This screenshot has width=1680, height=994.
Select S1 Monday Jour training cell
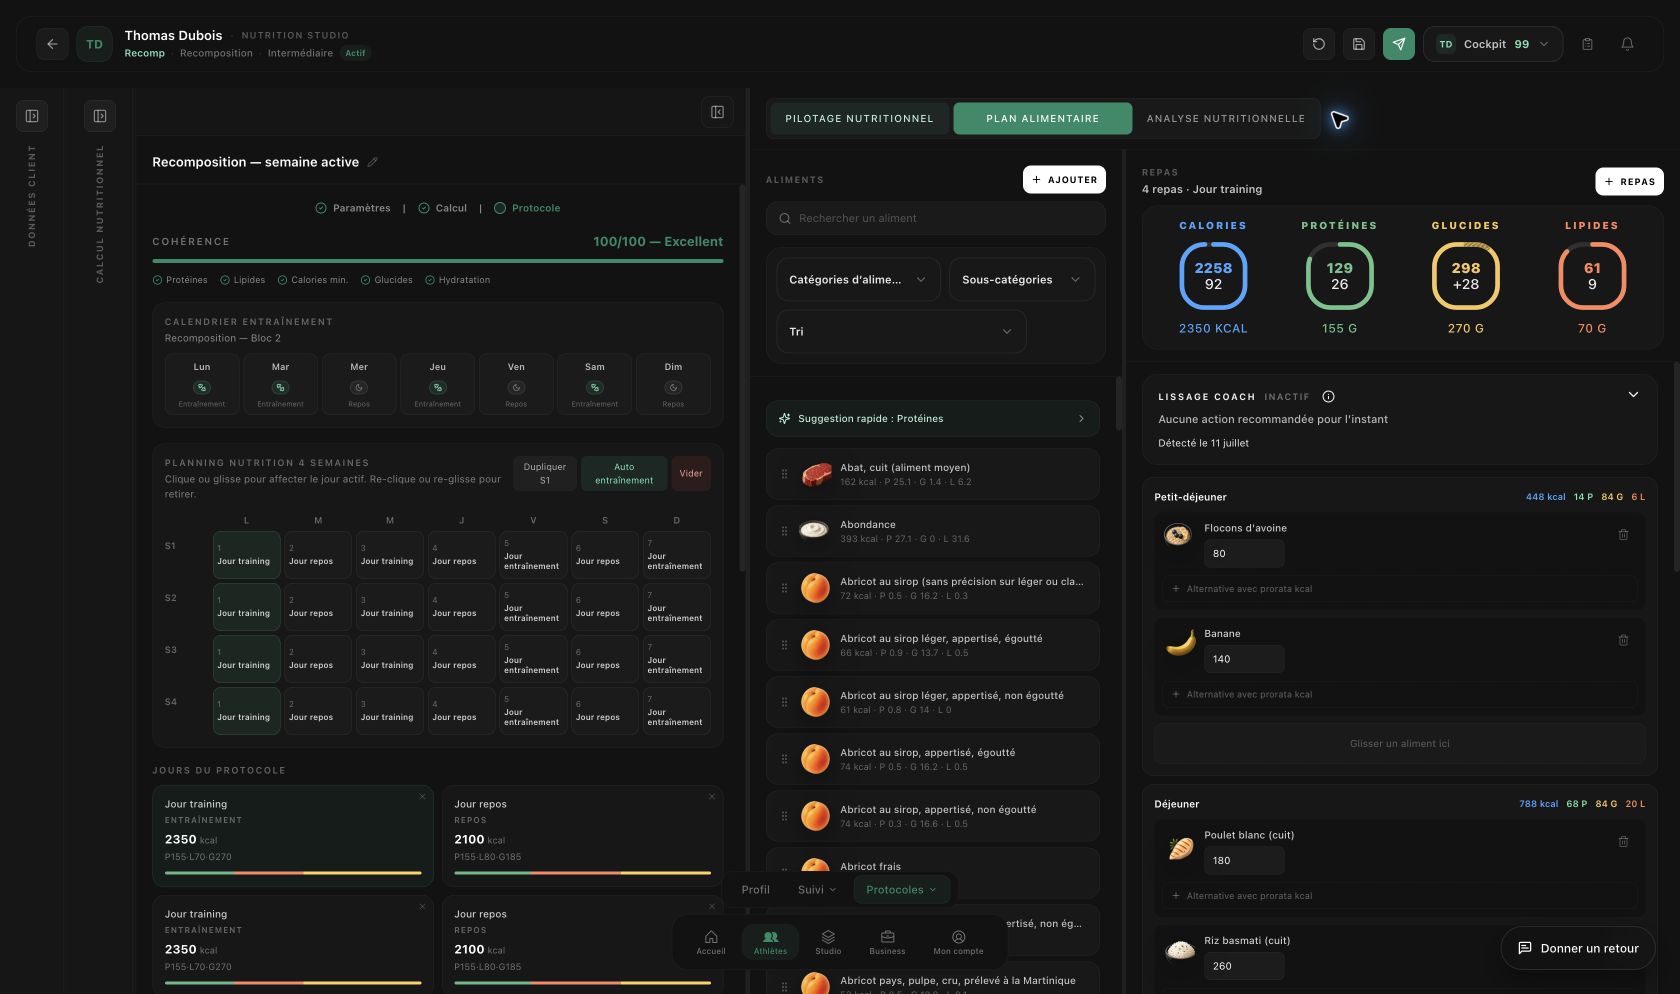click(246, 555)
